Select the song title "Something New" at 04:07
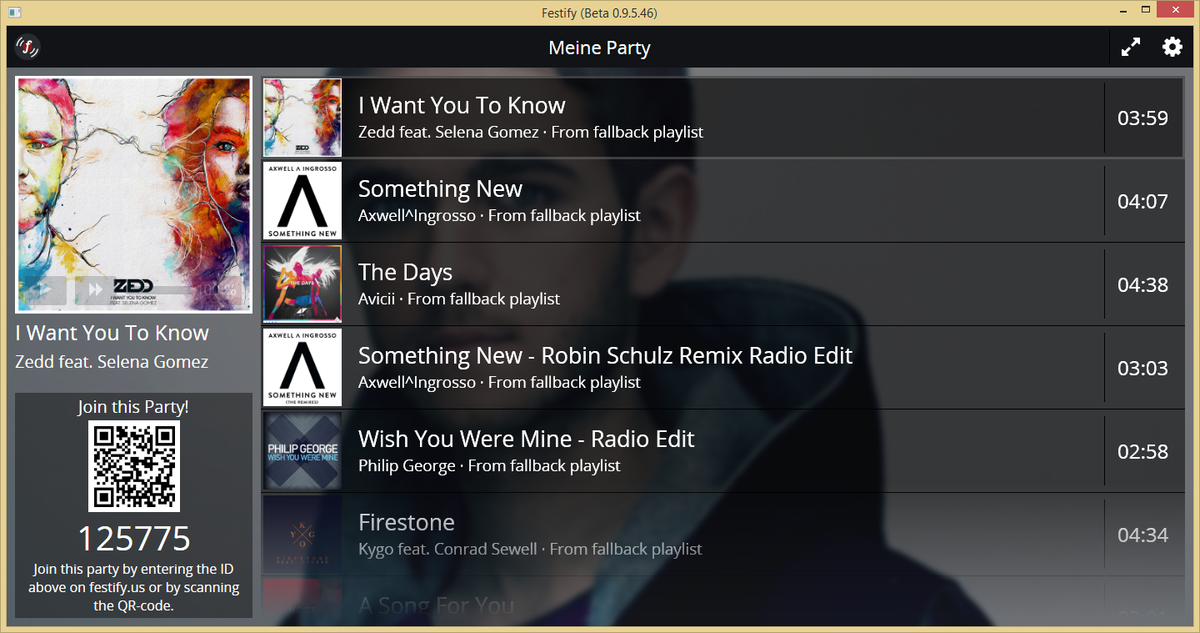The width and height of the screenshot is (1200, 633). tap(440, 189)
